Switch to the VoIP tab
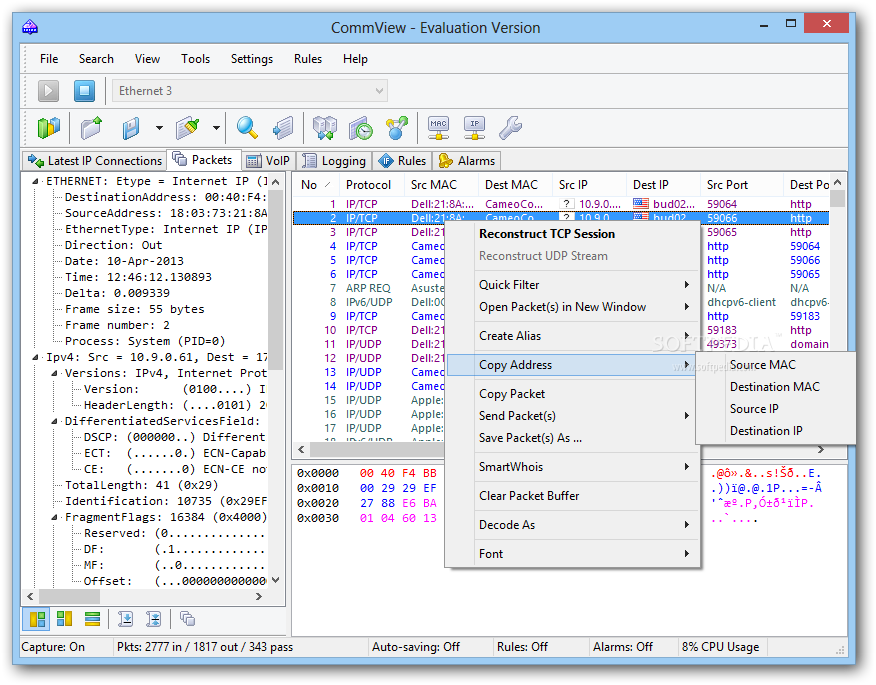Screen dimensions: 876x685 point(269,161)
